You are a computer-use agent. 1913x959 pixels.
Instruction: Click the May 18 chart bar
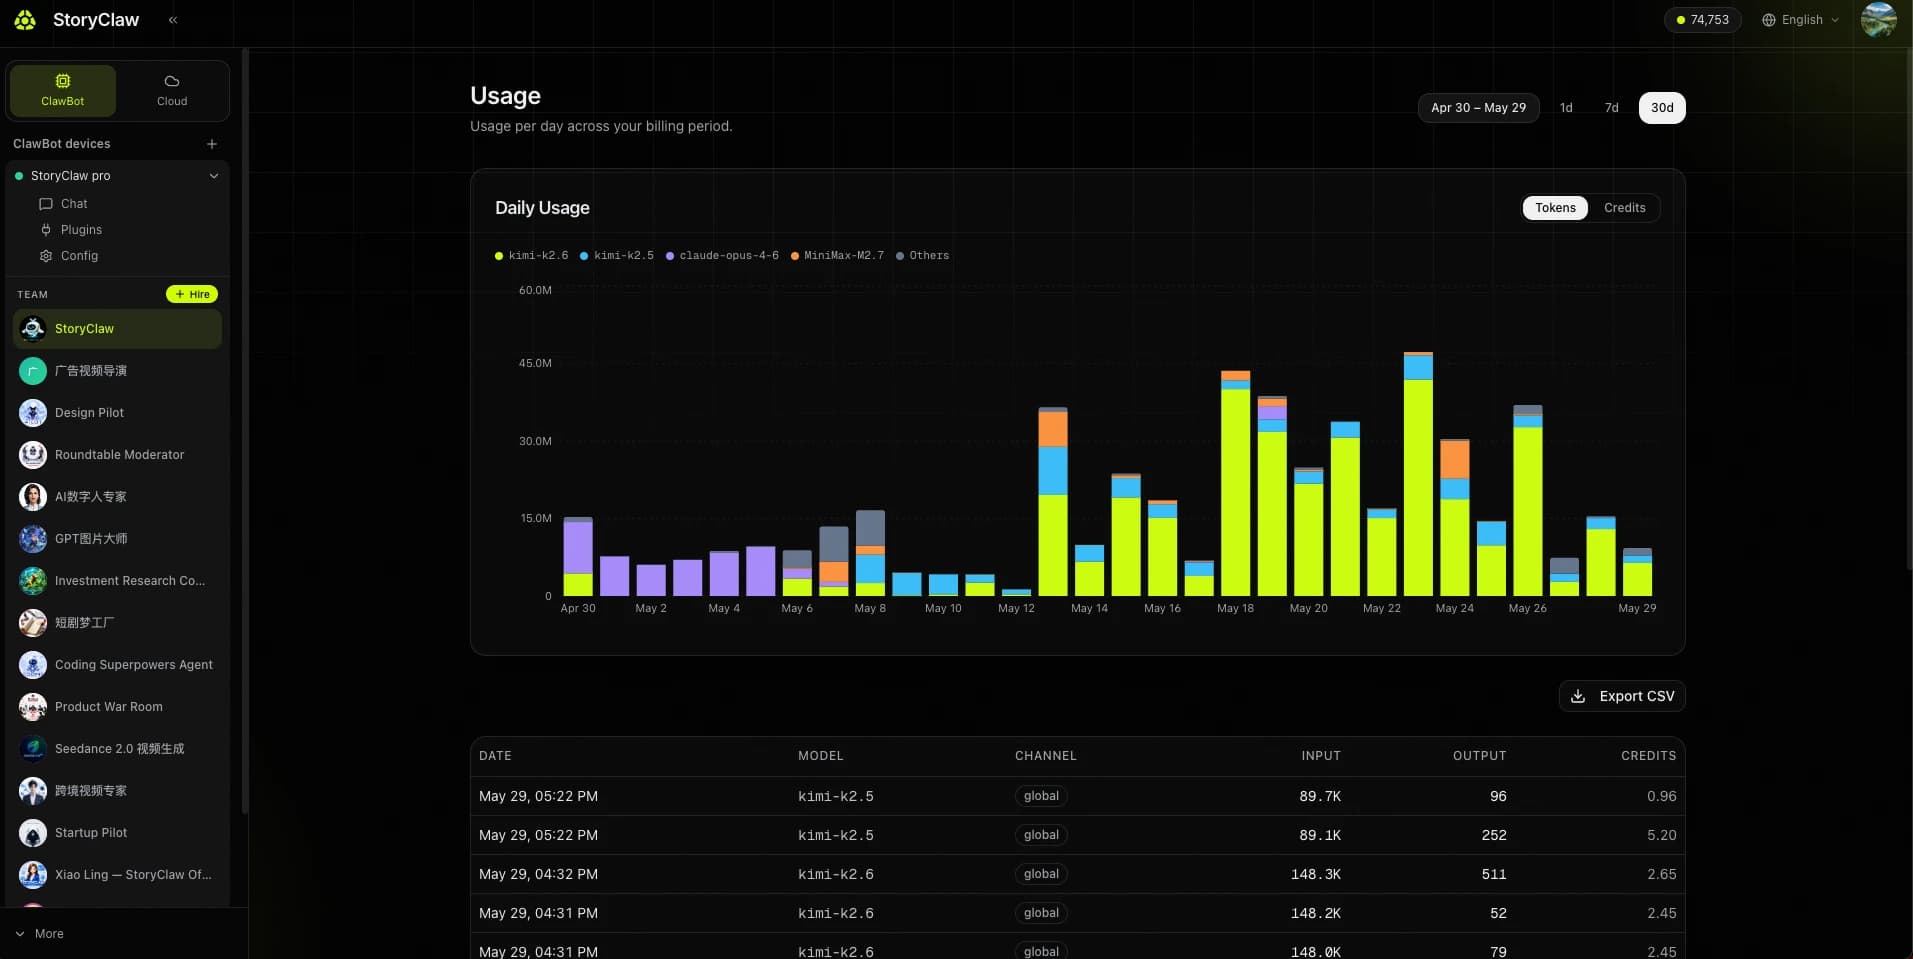[1235, 484]
